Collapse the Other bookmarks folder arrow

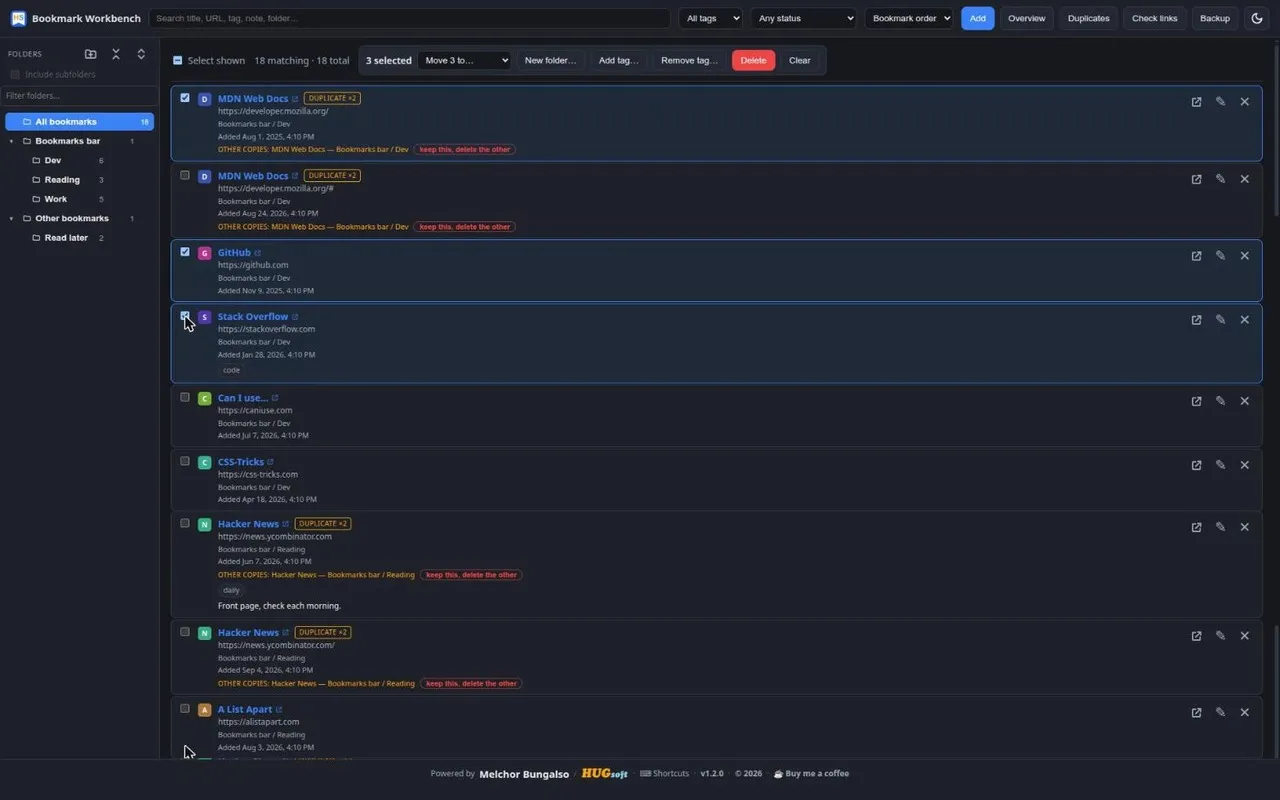[x=12, y=218]
